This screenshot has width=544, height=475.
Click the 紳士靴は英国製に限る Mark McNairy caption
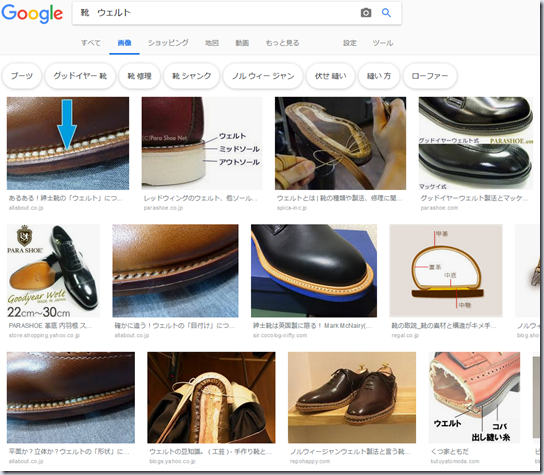tap(312, 326)
